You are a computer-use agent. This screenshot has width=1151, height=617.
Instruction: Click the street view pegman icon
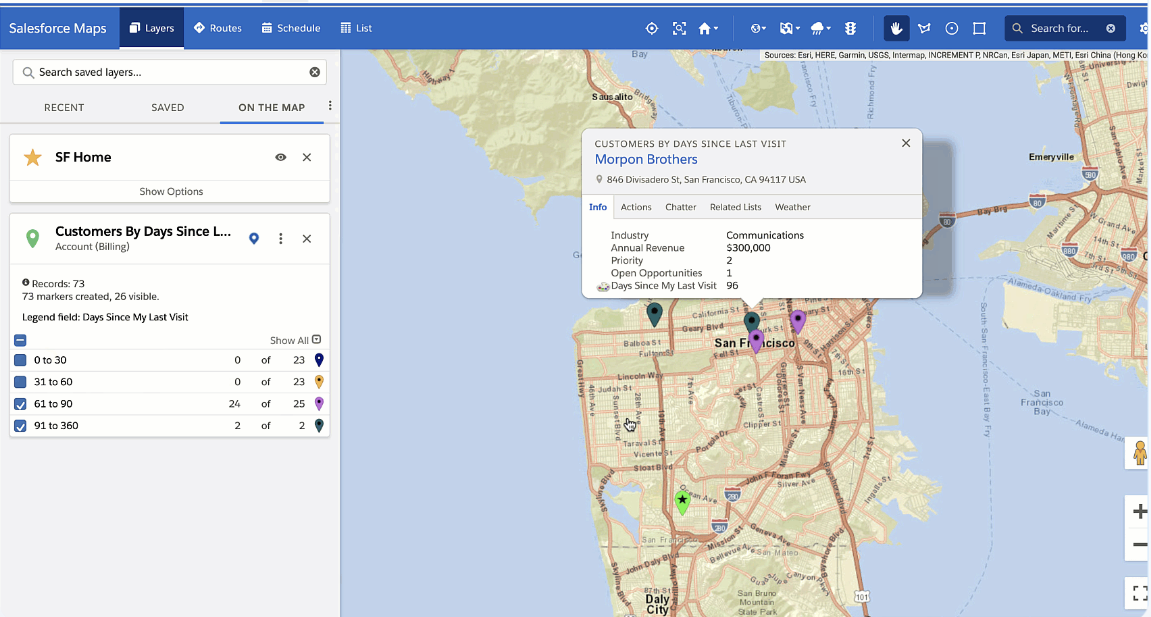(1139, 453)
